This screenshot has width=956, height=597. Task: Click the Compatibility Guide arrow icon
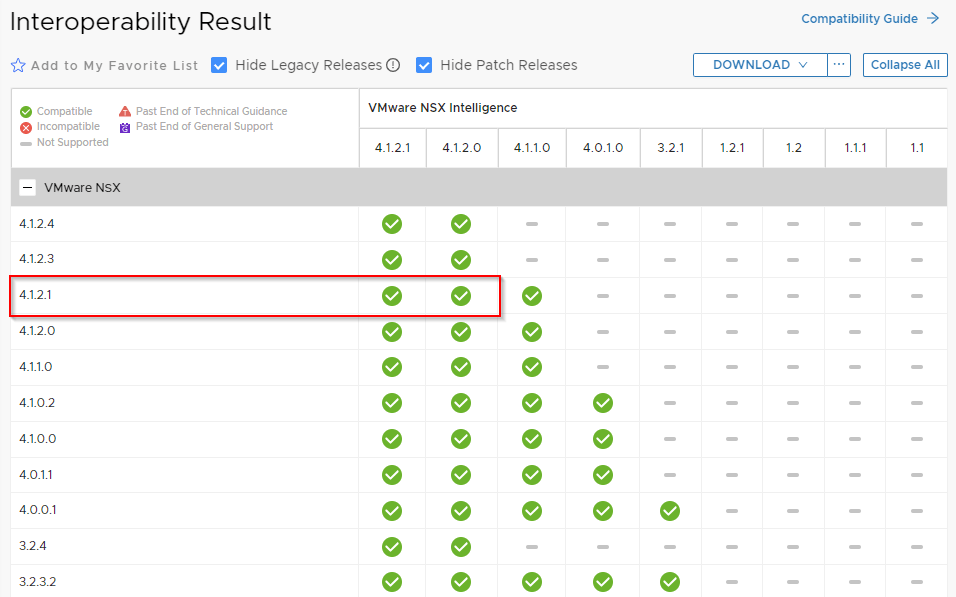coord(933,18)
